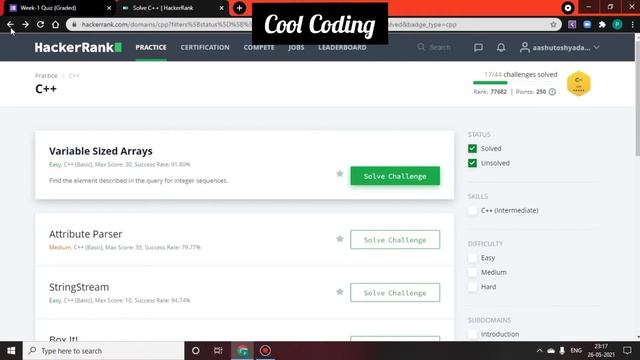Click the microphone tray icon
640x360 pixels.
tap(562, 351)
